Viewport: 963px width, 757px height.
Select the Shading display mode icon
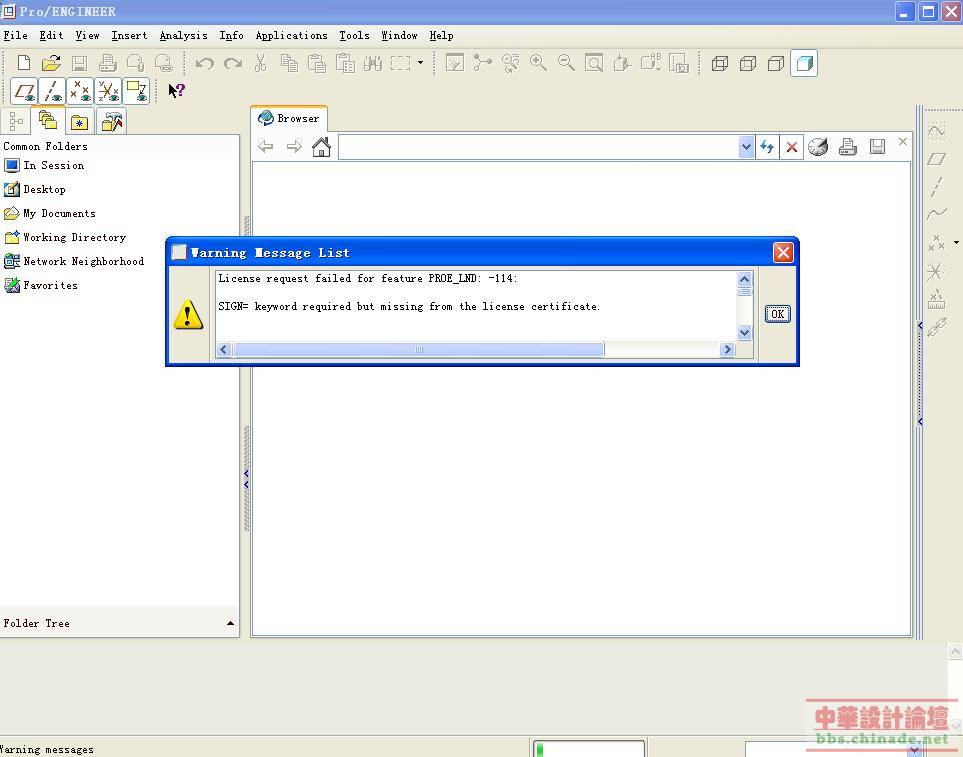[x=804, y=63]
